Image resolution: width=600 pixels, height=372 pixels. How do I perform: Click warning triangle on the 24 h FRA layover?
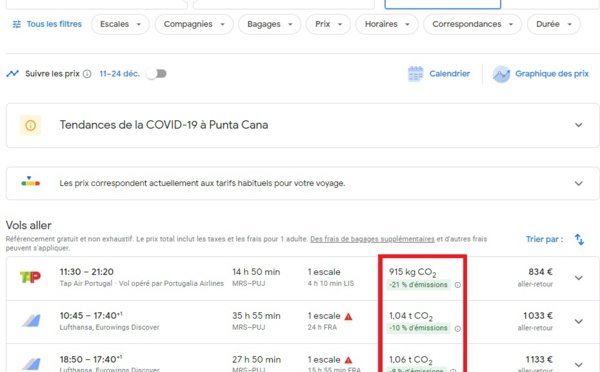348,317
